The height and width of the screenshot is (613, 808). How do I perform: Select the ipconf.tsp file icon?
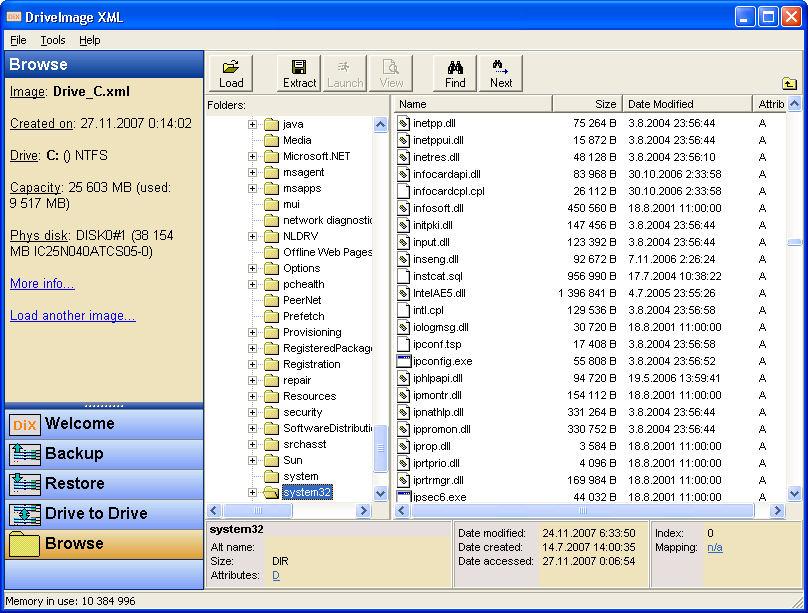coord(403,344)
